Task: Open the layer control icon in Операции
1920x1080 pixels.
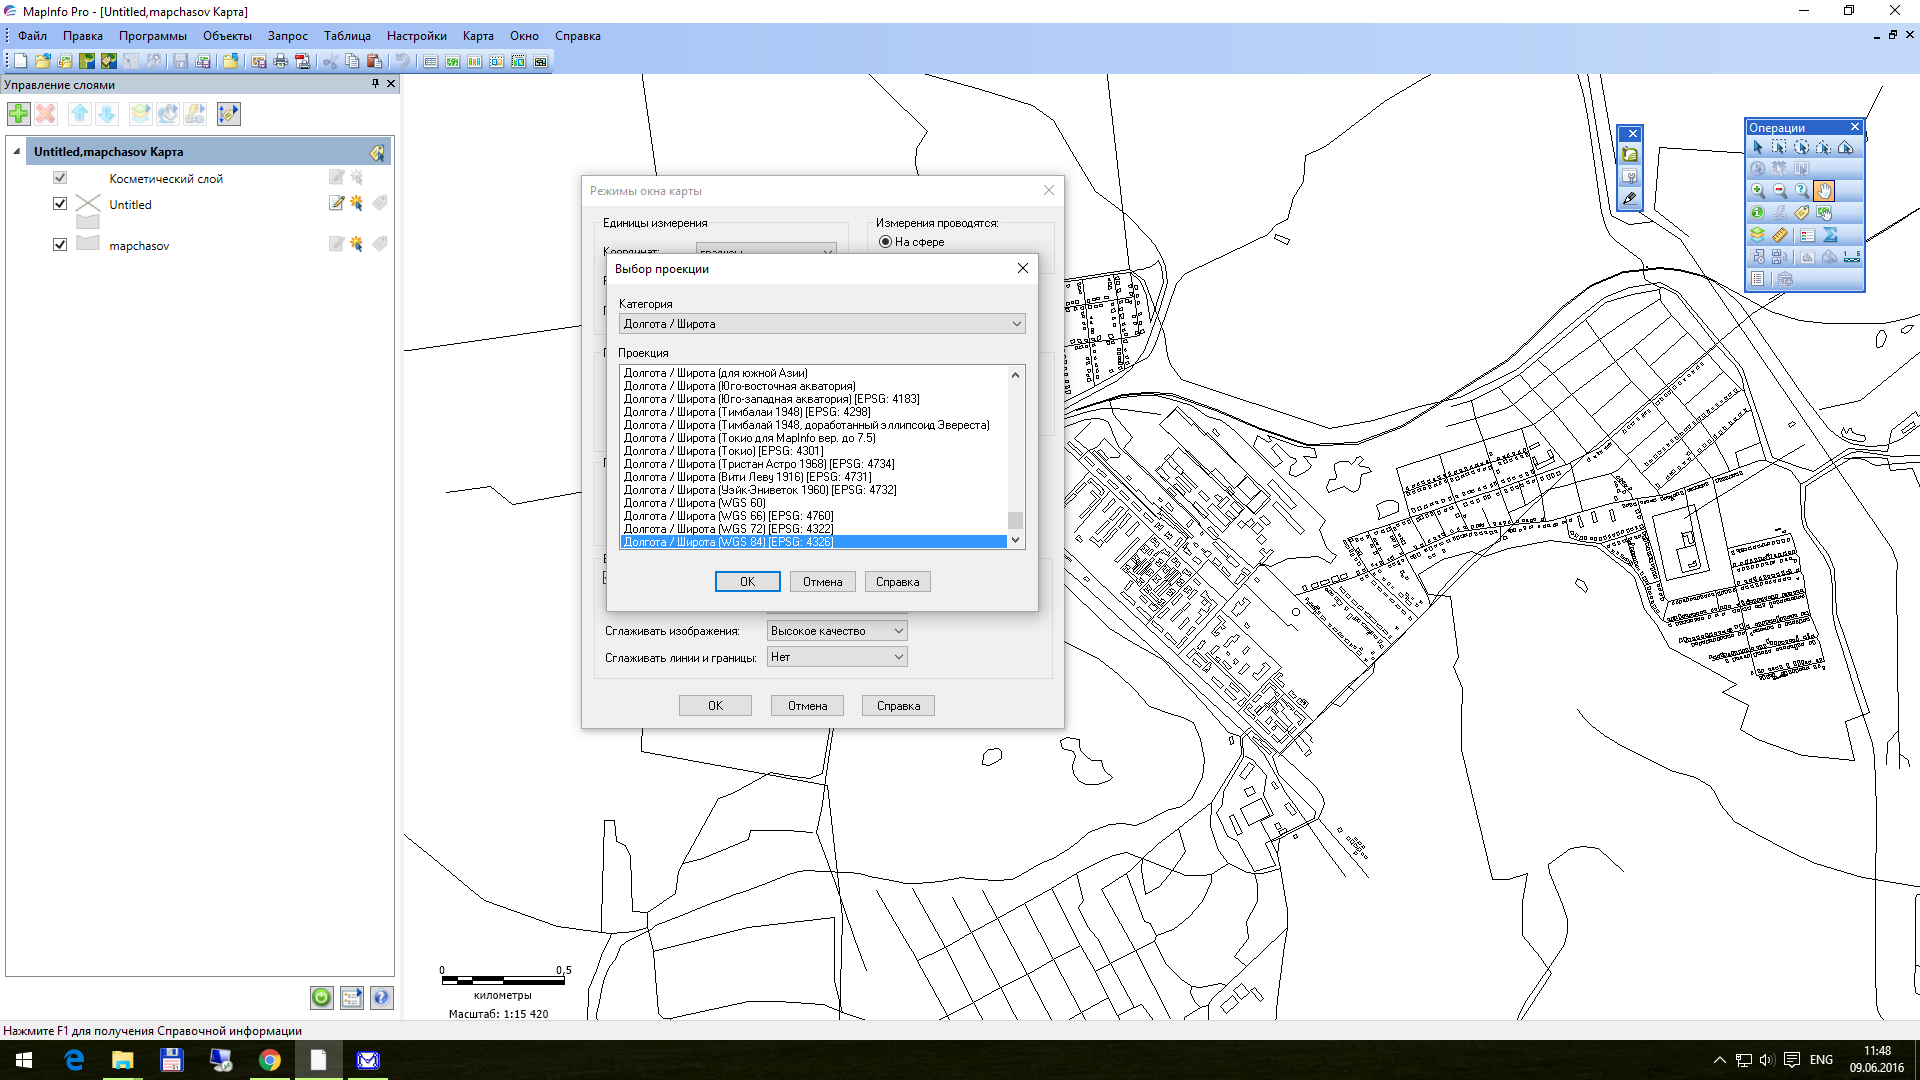Action: coord(1757,235)
